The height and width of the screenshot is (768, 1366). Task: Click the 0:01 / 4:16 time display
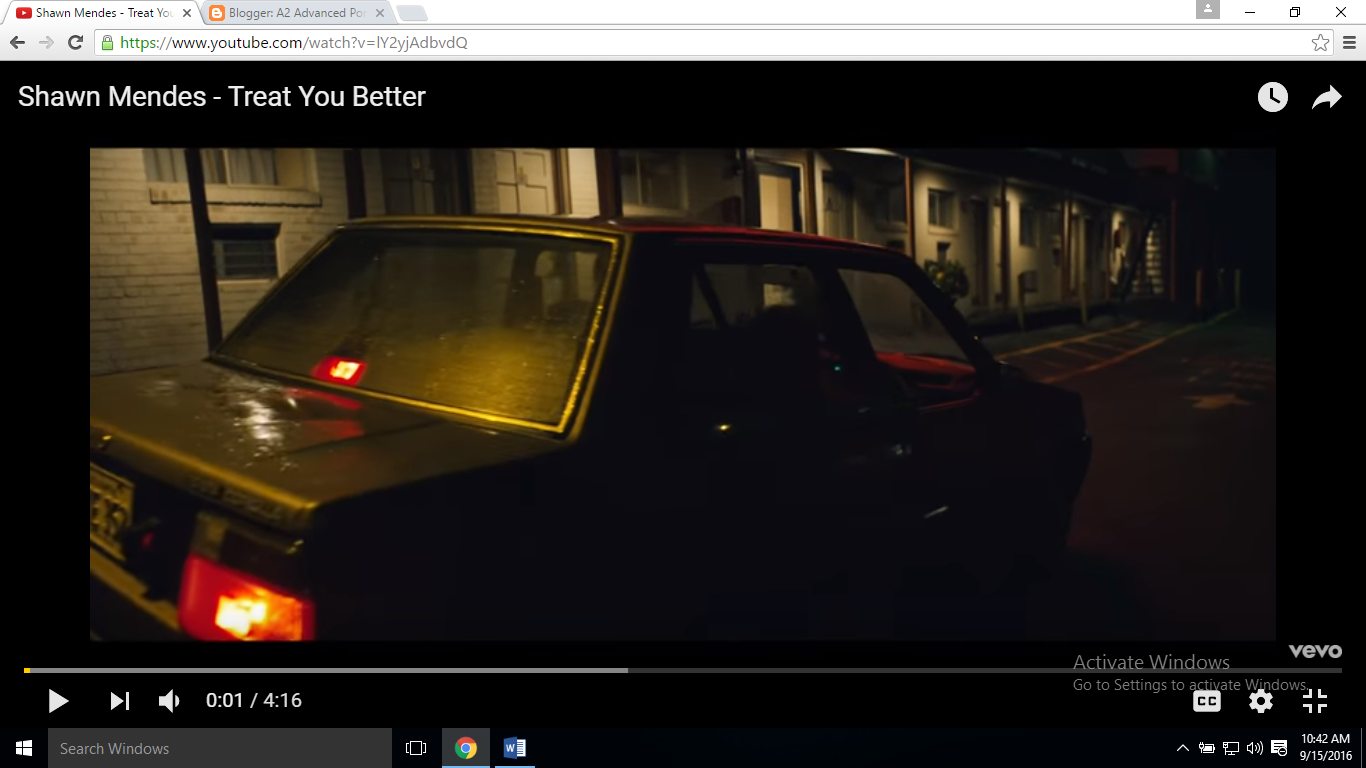pyautogui.click(x=254, y=701)
